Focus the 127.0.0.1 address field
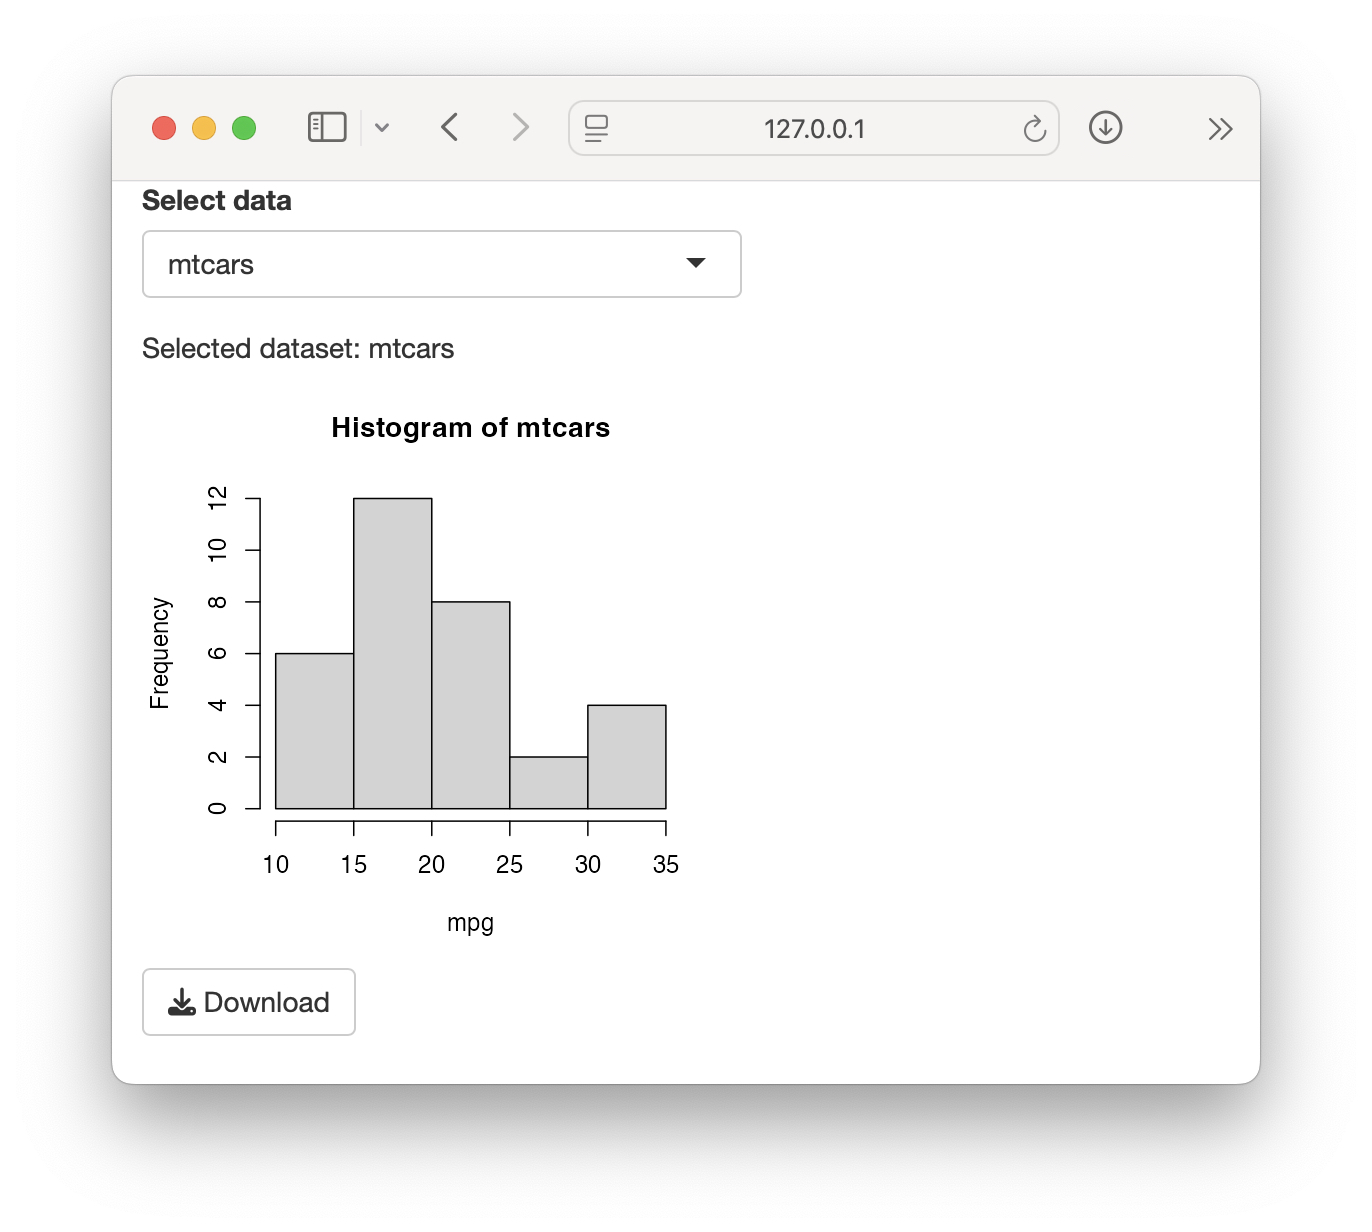This screenshot has width=1372, height=1232. pyautogui.click(x=814, y=128)
